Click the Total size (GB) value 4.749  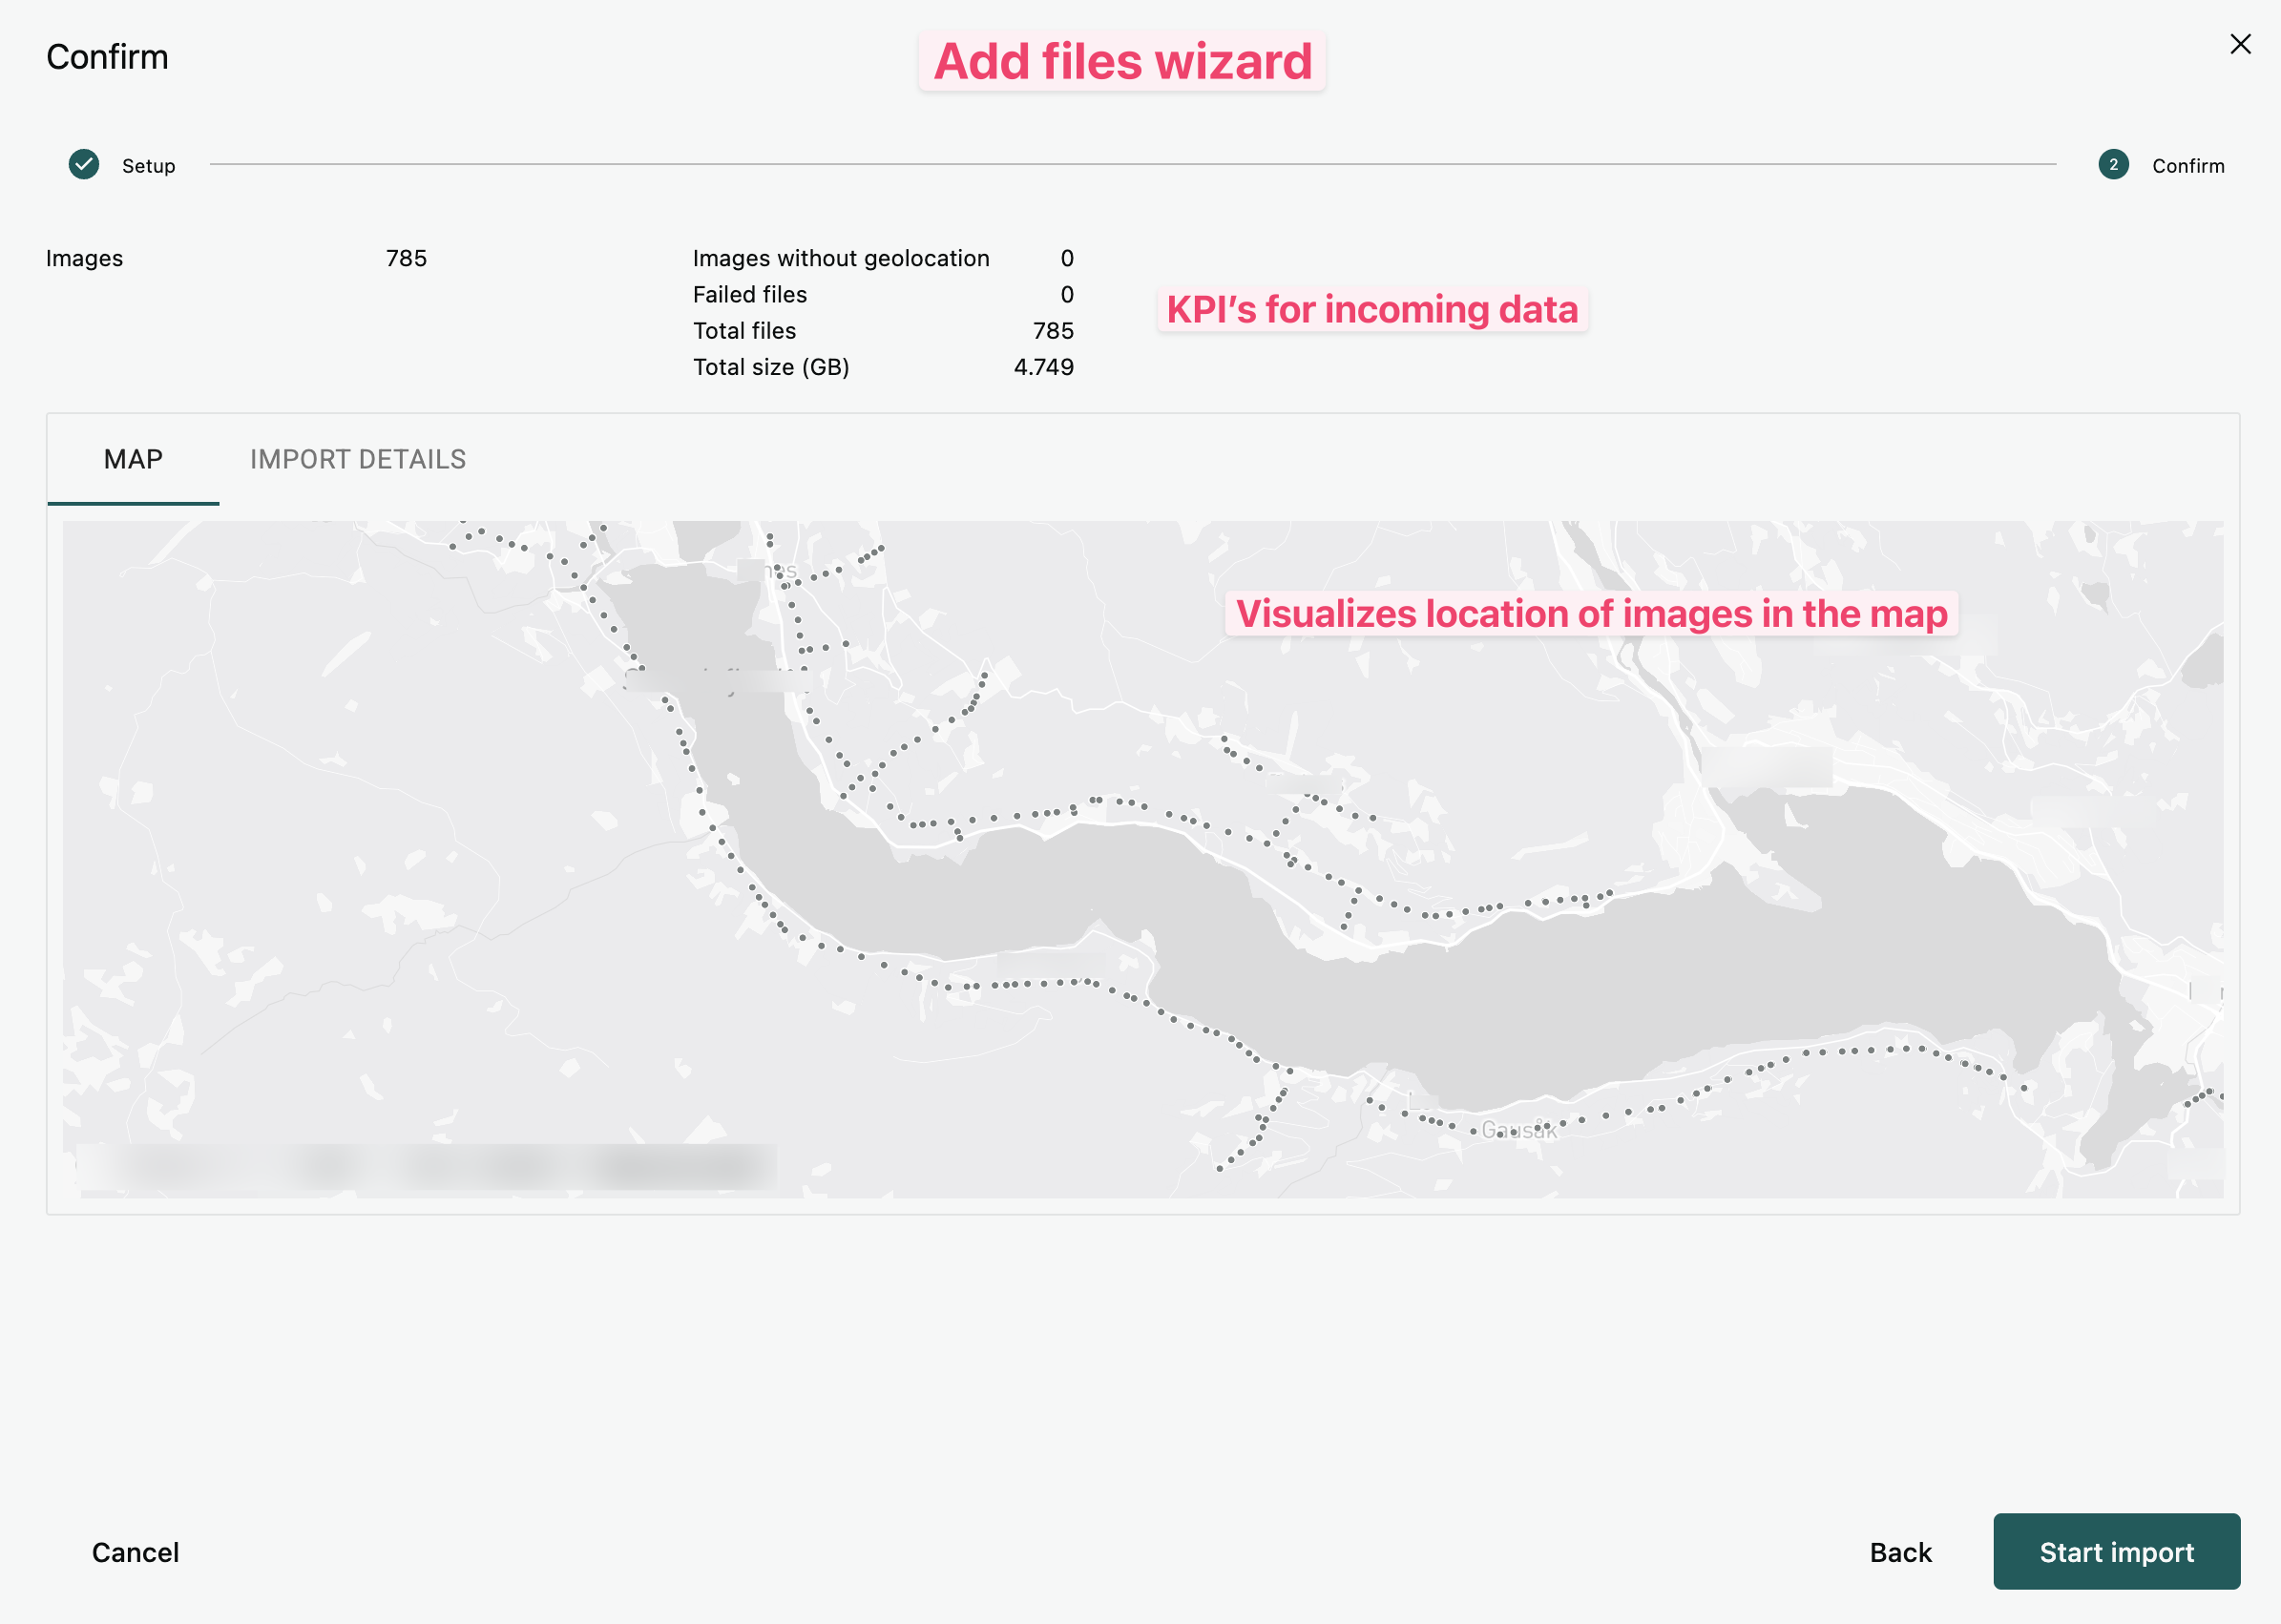1044,366
